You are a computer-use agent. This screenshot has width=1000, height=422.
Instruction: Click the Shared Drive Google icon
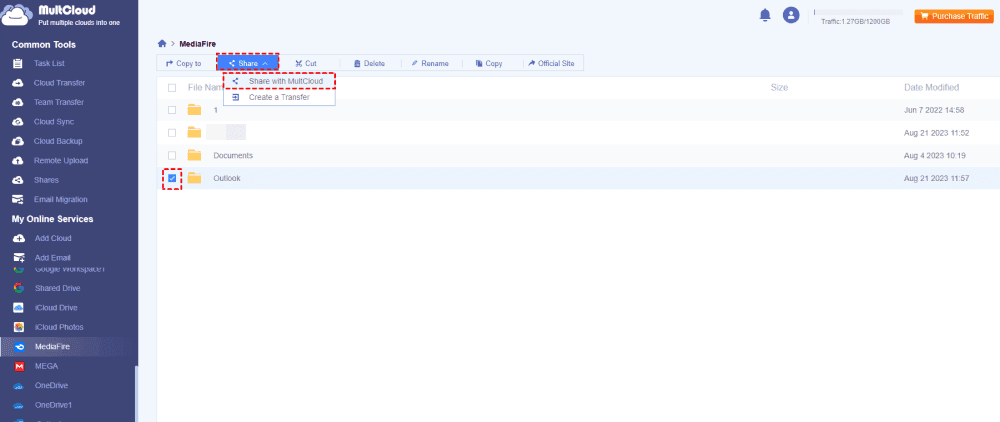(19, 288)
